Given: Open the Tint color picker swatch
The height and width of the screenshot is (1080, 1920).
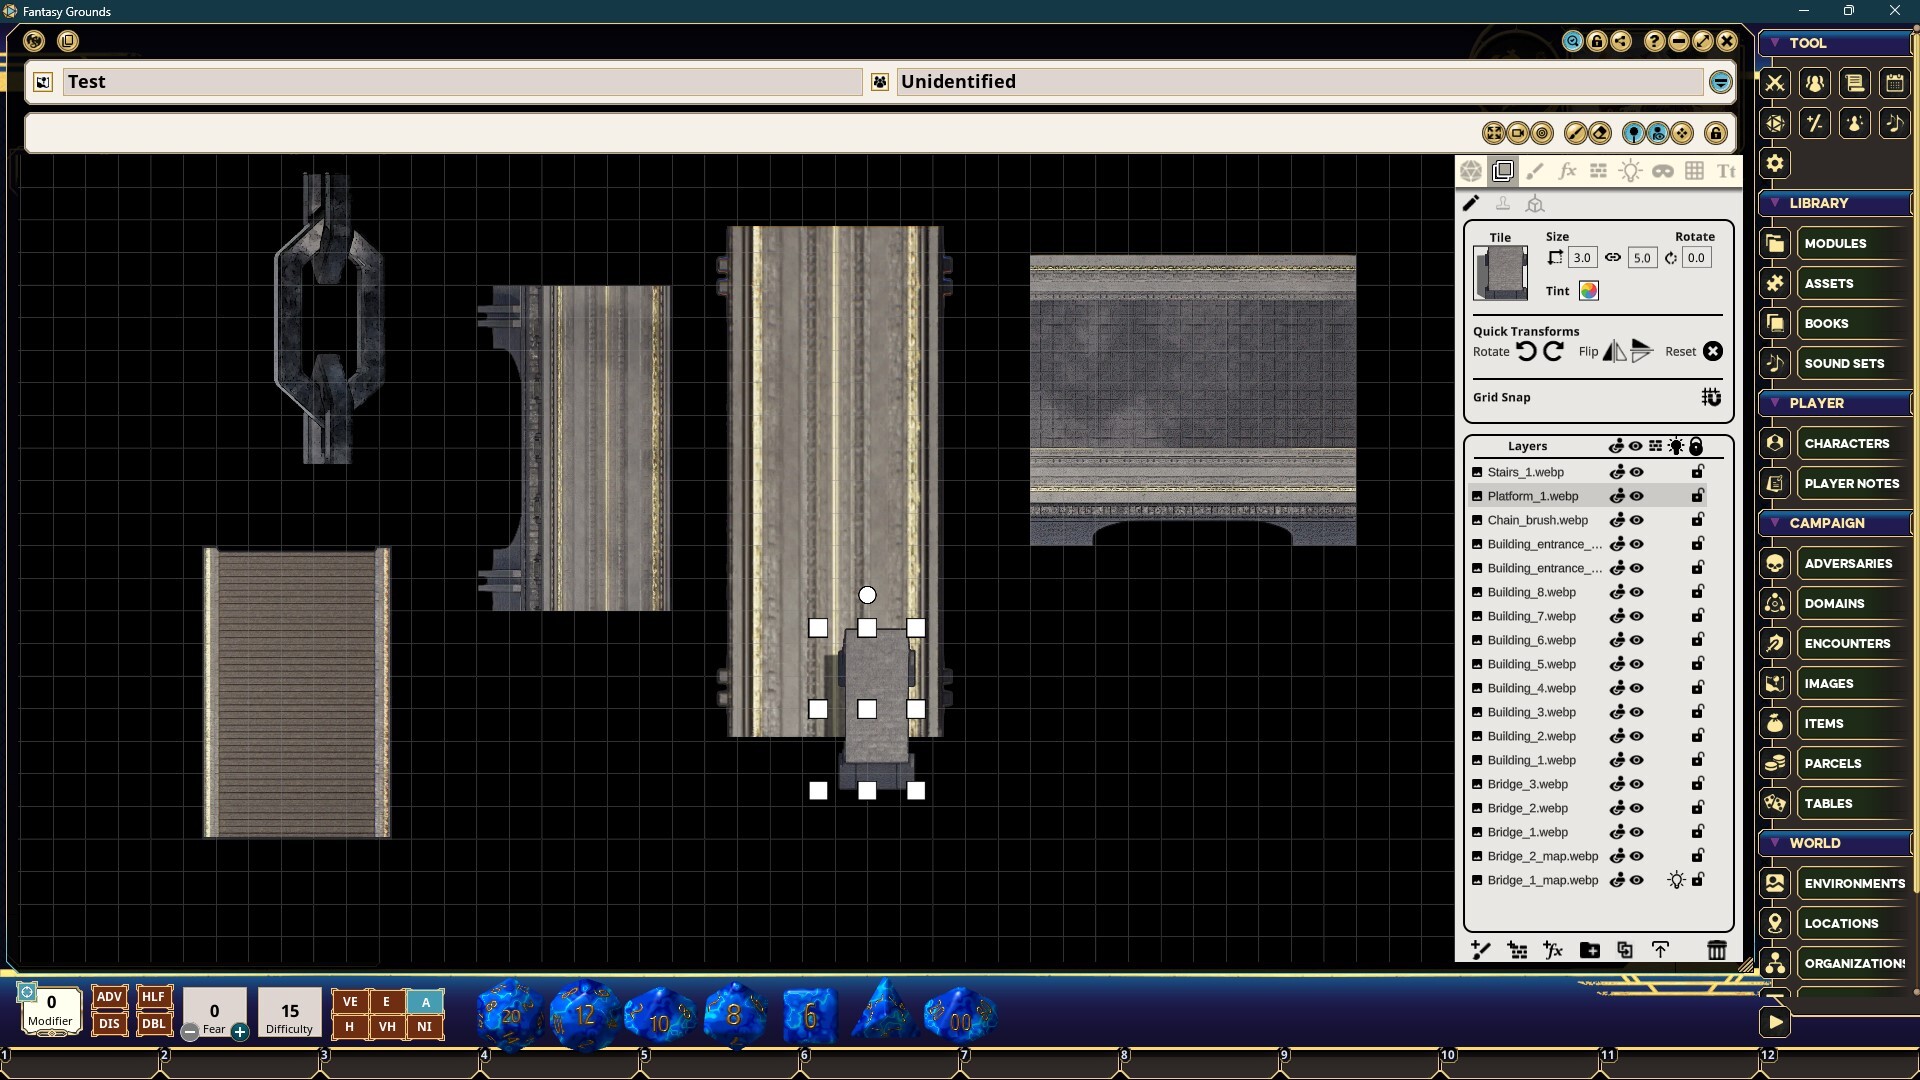Looking at the screenshot, I should [1588, 291].
